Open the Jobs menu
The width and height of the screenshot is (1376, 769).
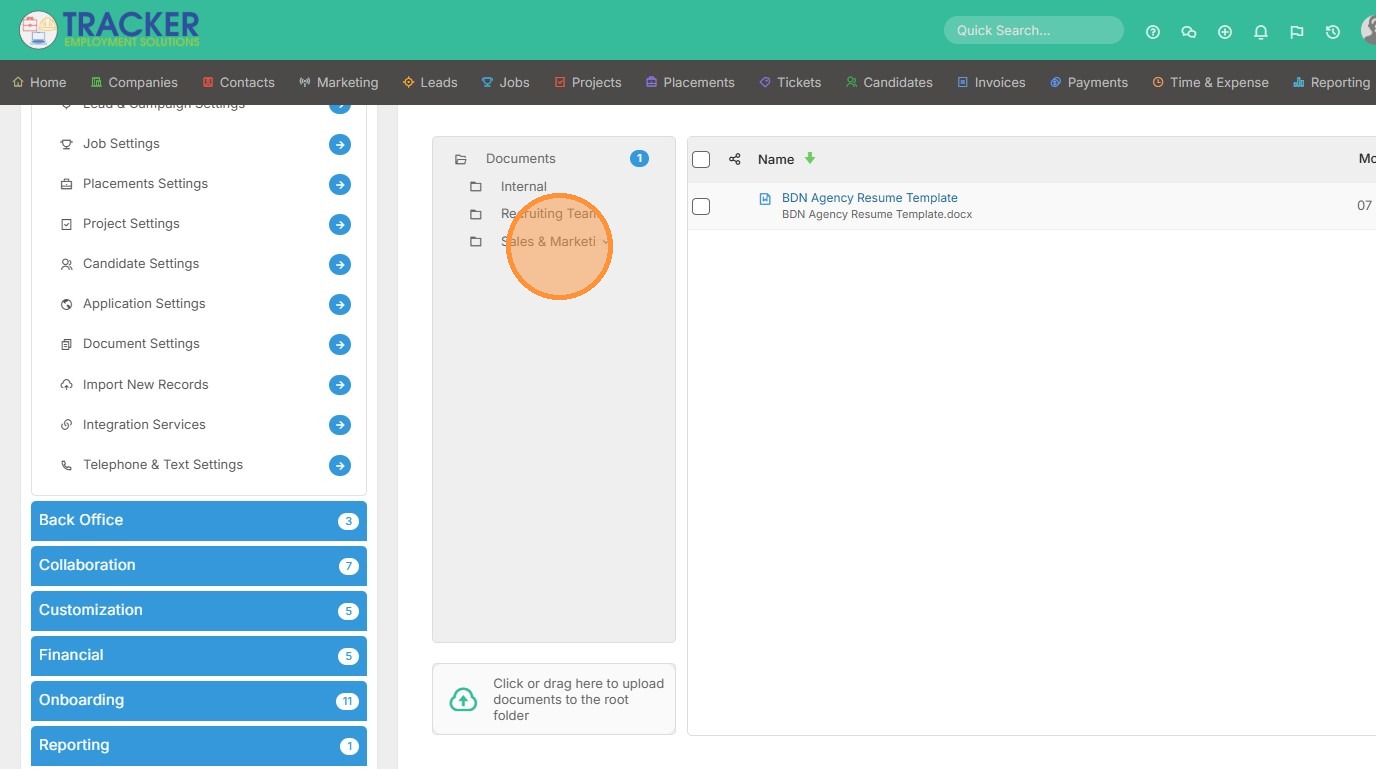click(505, 83)
